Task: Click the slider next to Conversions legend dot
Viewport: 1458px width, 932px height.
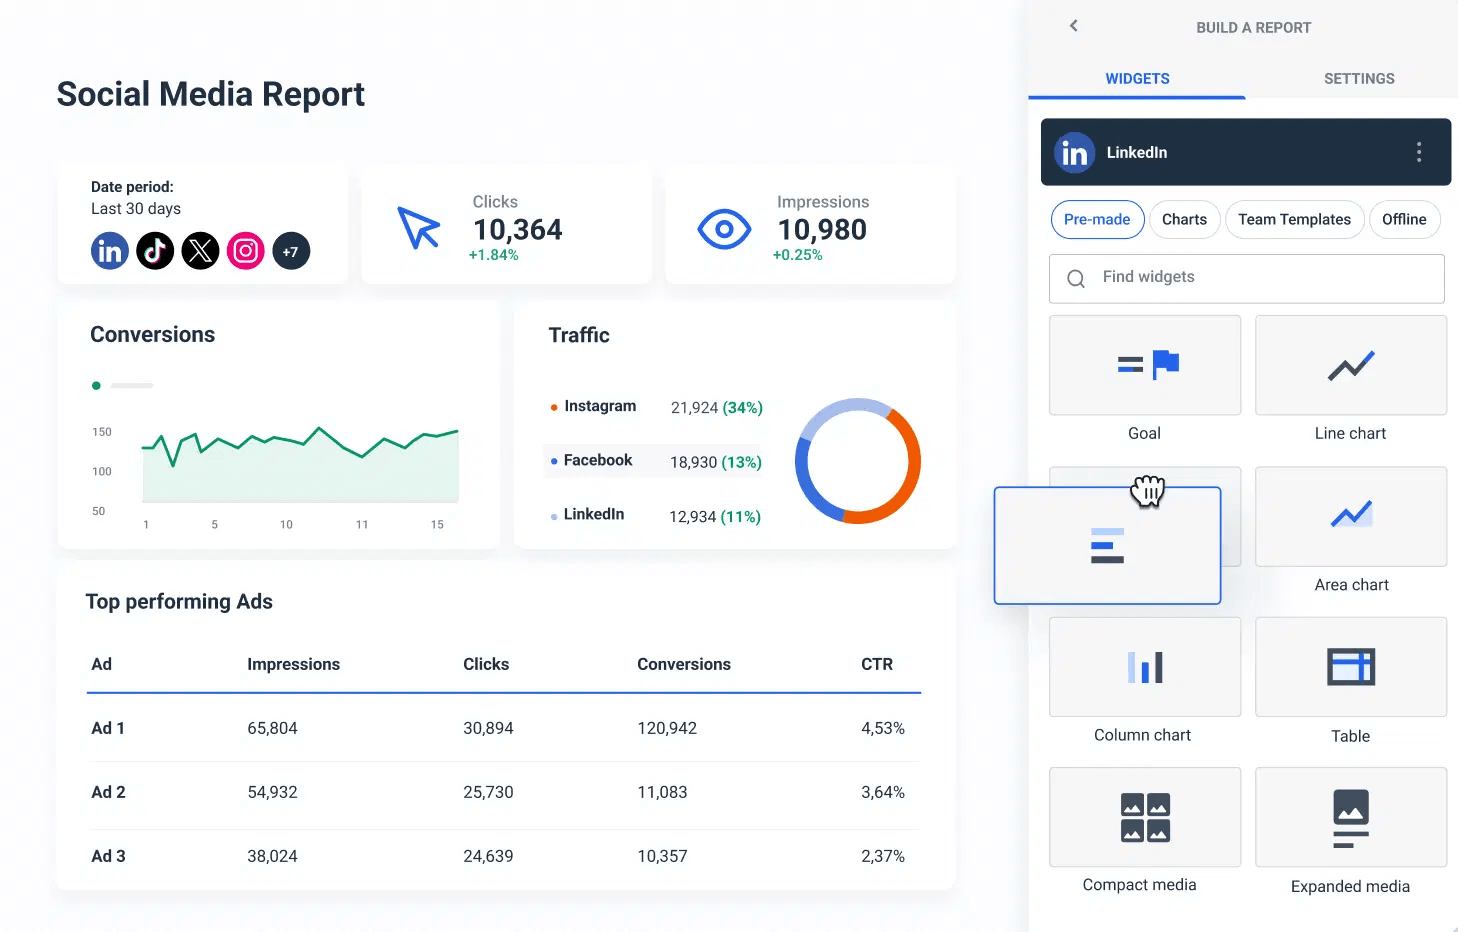Action: coord(130,385)
